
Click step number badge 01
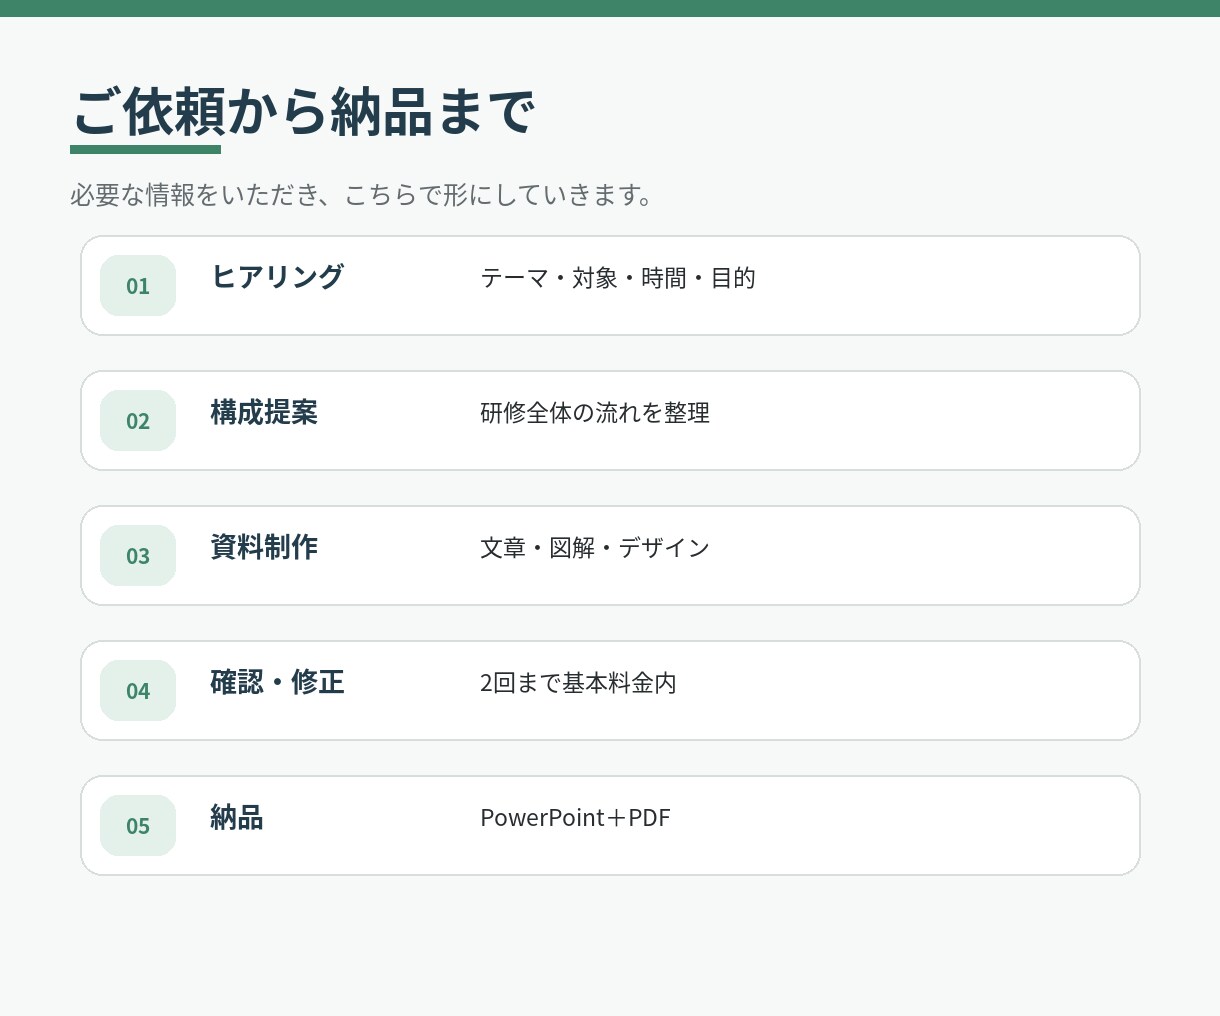(x=138, y=286)
